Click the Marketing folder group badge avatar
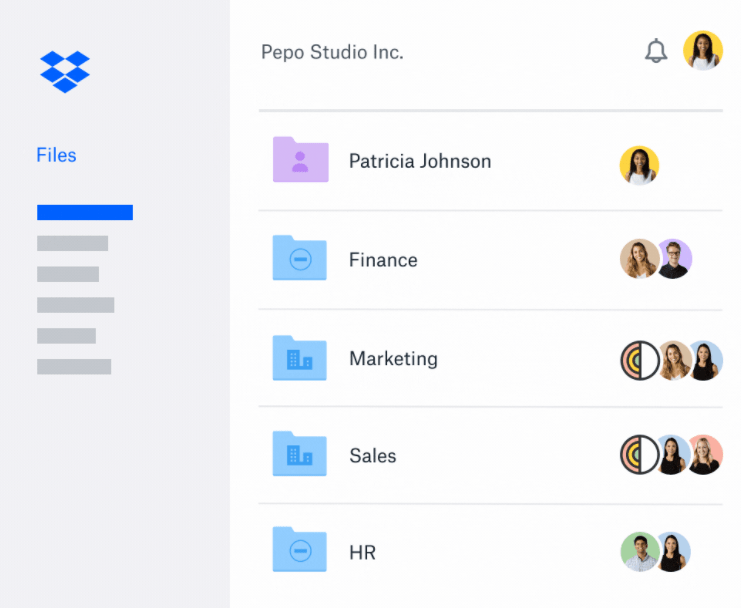741x608 pixels. pos(639,360)
